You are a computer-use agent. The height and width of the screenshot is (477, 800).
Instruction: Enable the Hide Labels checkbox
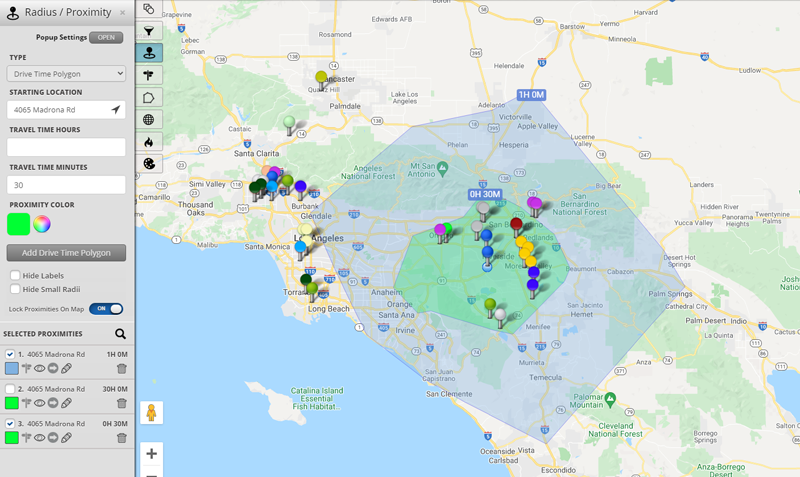tap(15, 275)
